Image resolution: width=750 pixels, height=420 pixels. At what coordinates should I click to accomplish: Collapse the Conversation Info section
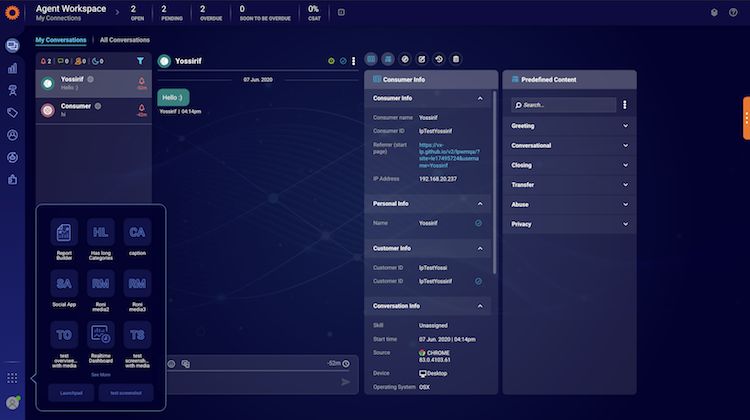pos(479,305)
